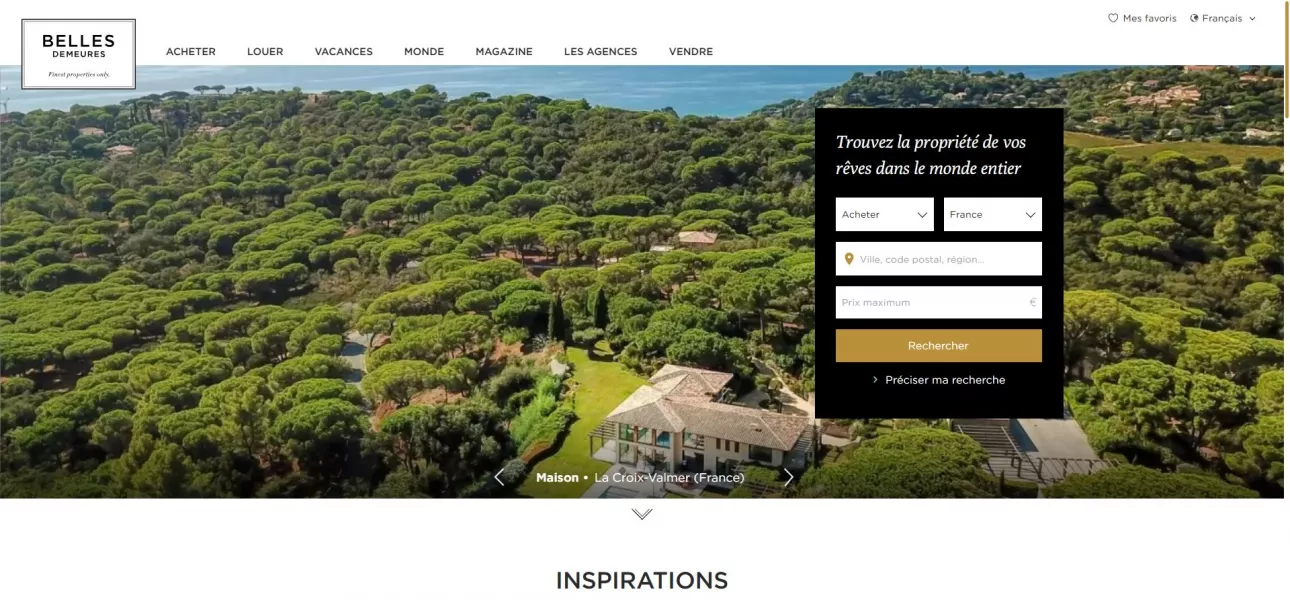Image resolution: width=1290 pixels, height=600 pixels.
Task: Go to the MAGAZINE section
Action: tap(504, 52)
